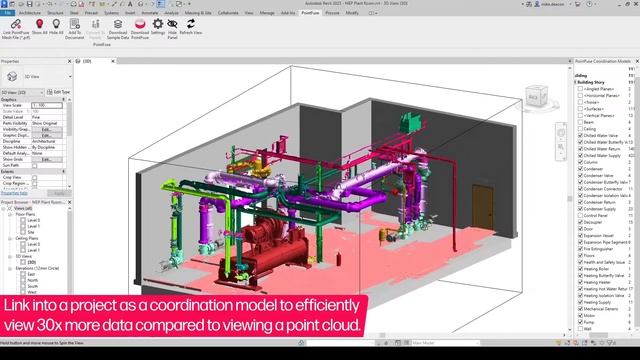Click the Revit application logo icon
The width and height of the screenshot is (640, 360).
click(4, 4)
